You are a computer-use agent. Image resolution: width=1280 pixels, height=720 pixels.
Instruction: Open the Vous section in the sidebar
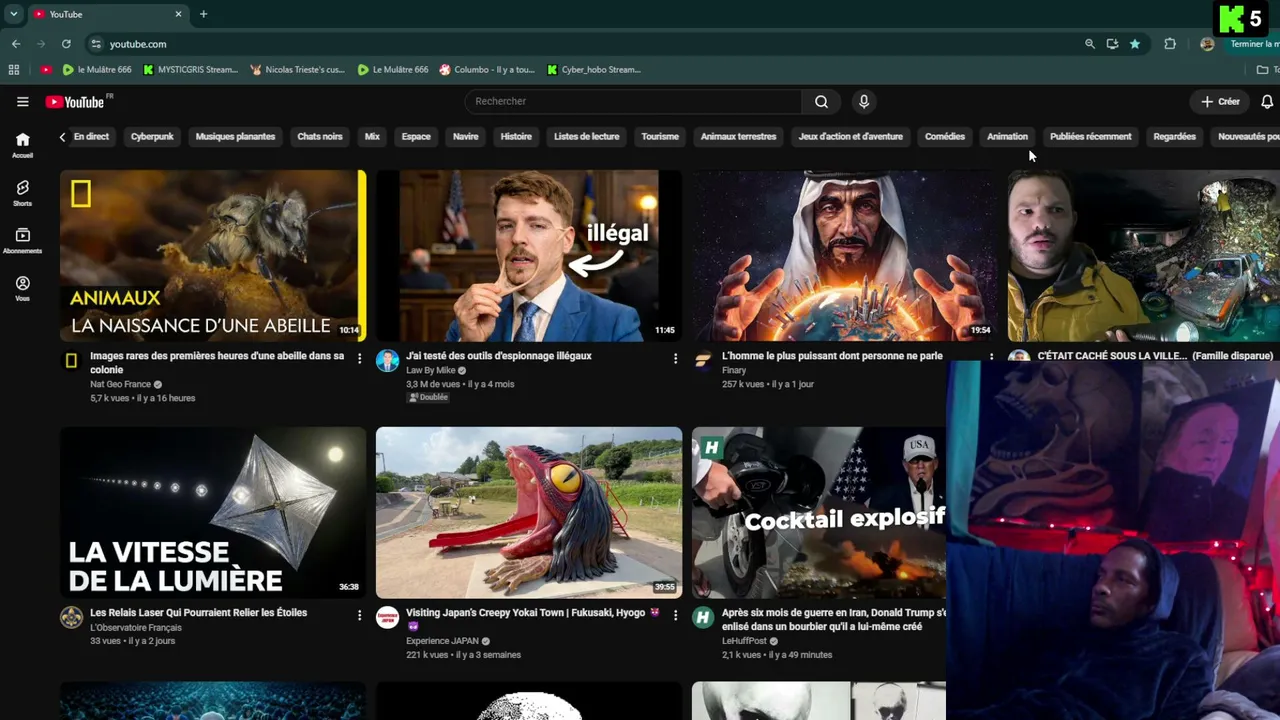pyautogui.click(x=22, y=289)
